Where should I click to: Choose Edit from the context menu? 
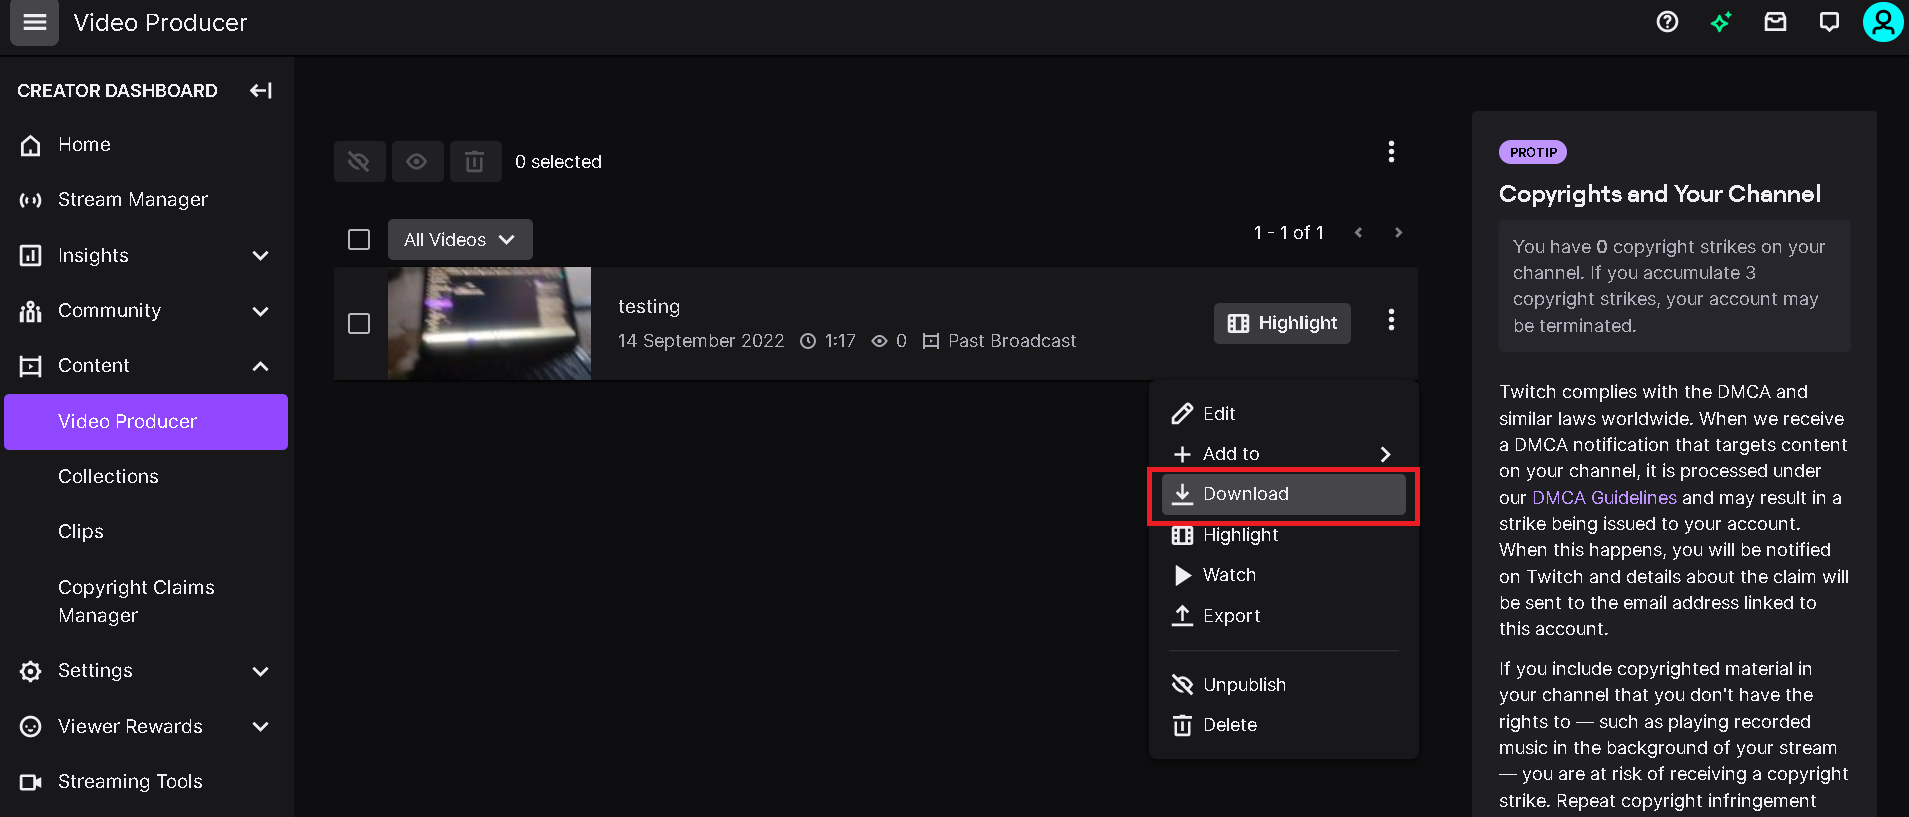click(x=1283, y=414)
